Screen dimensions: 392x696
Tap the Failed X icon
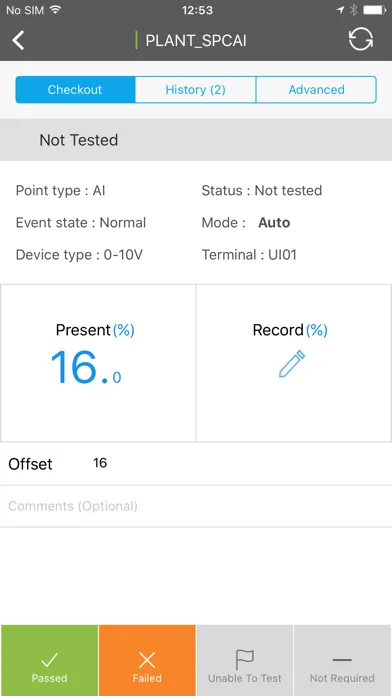[x=147, y=660]
